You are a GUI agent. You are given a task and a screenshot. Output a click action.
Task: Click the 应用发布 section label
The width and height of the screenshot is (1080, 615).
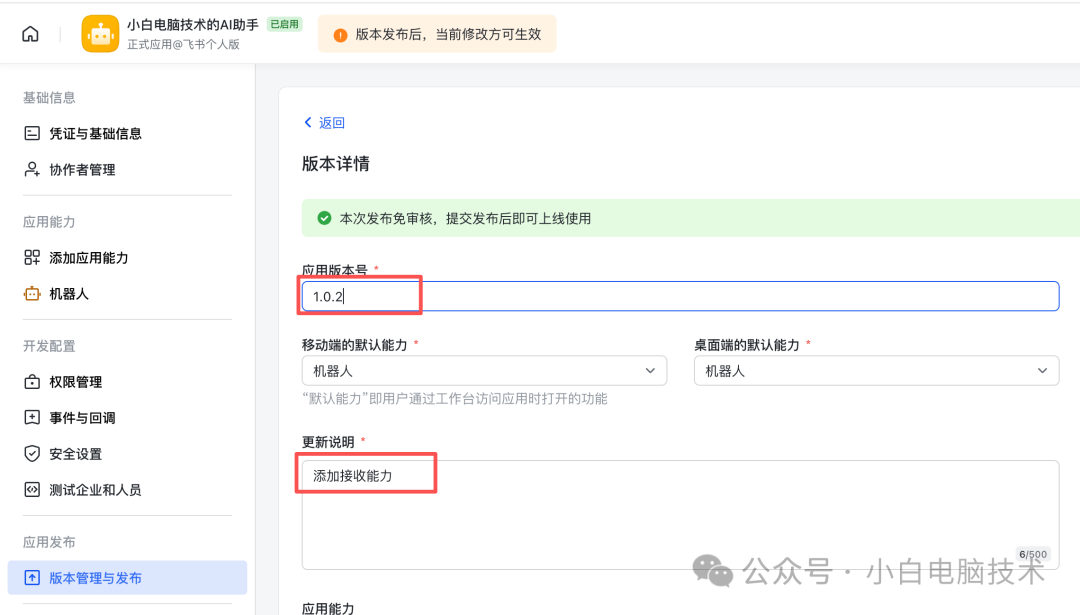coord(49,542)
